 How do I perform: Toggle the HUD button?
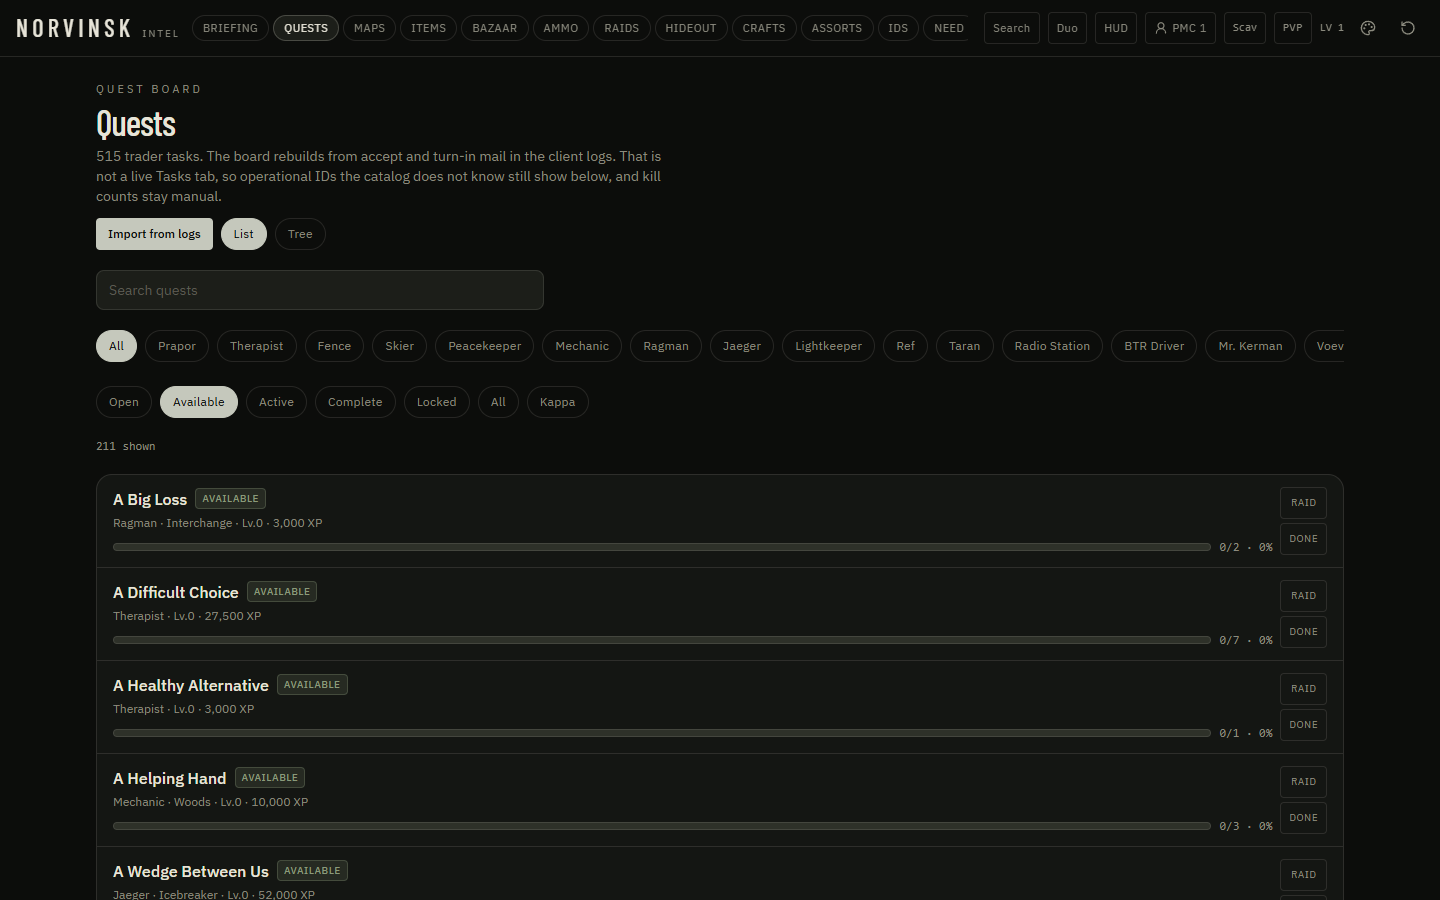(1116, 28)
